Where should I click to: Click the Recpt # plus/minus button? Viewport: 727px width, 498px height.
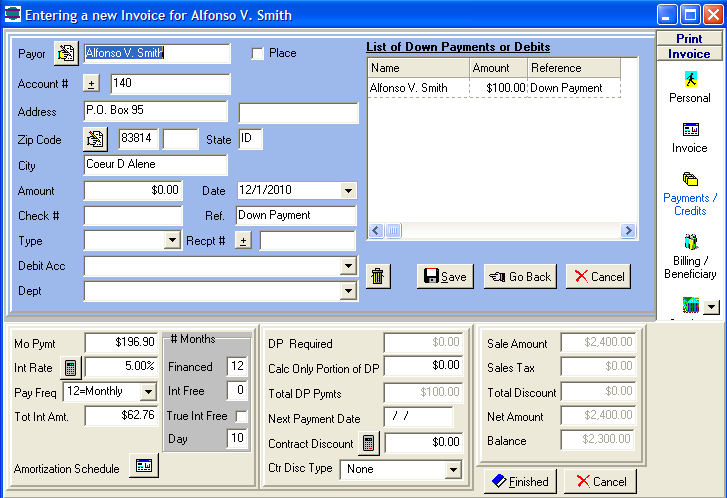243,240
